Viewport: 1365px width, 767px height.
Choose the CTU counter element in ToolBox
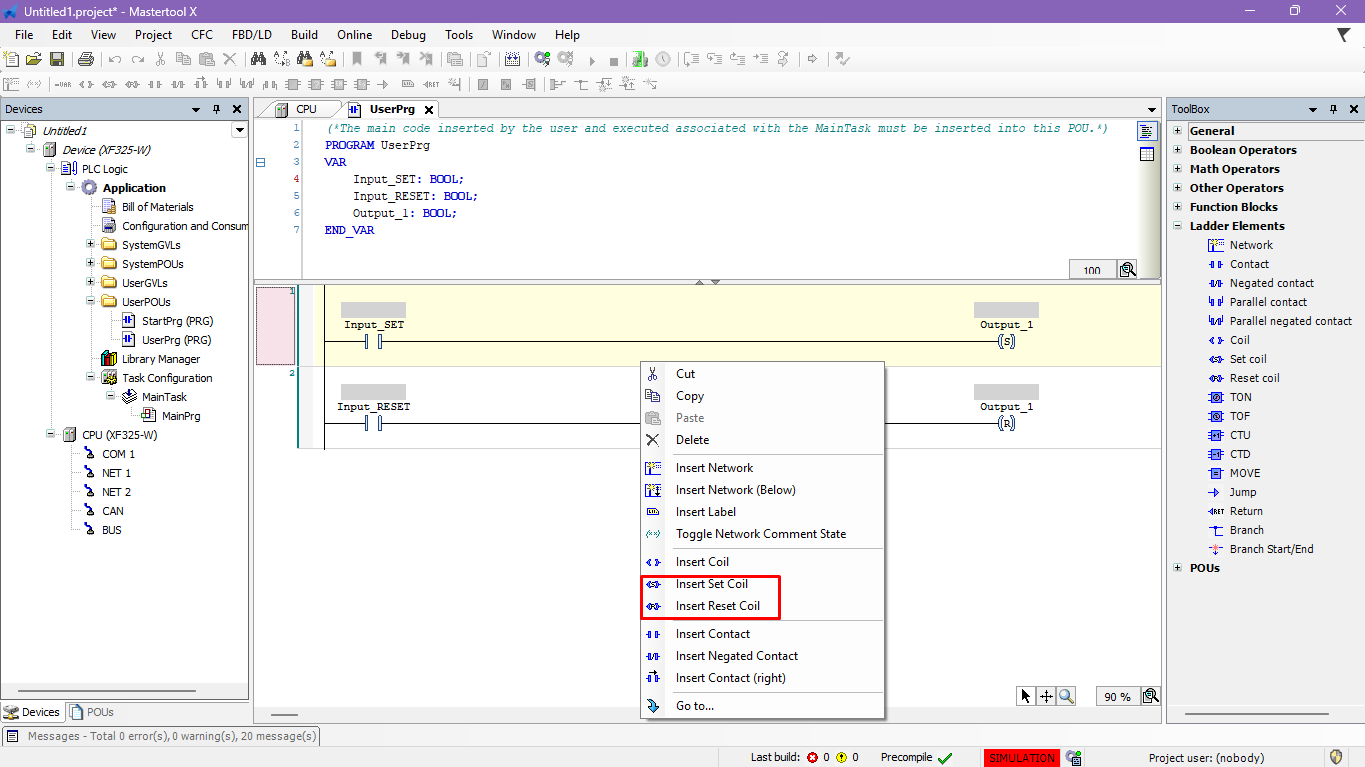[1240, 435]
